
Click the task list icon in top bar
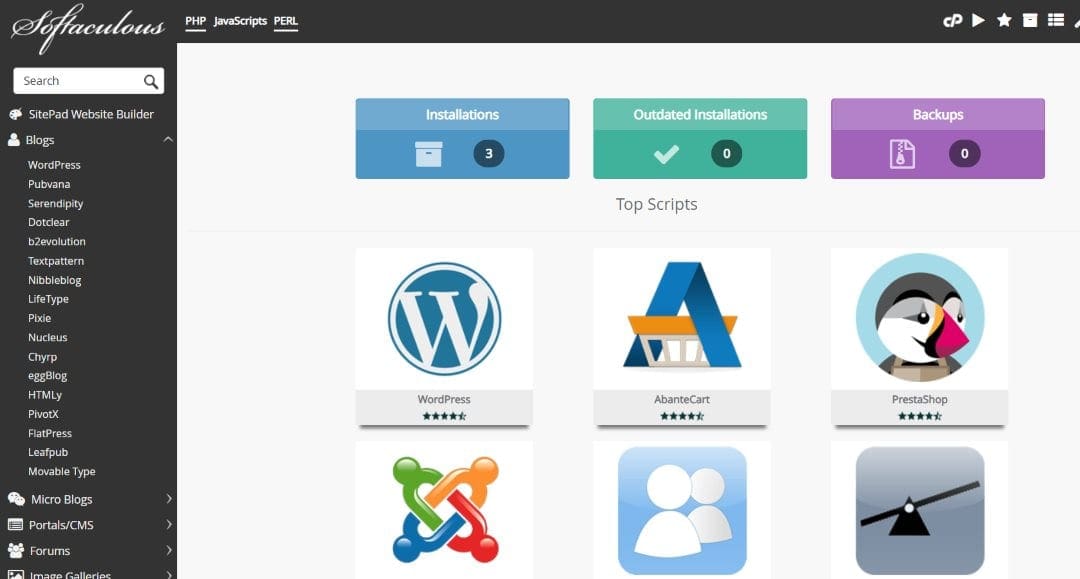click(x=1056, y=20)
